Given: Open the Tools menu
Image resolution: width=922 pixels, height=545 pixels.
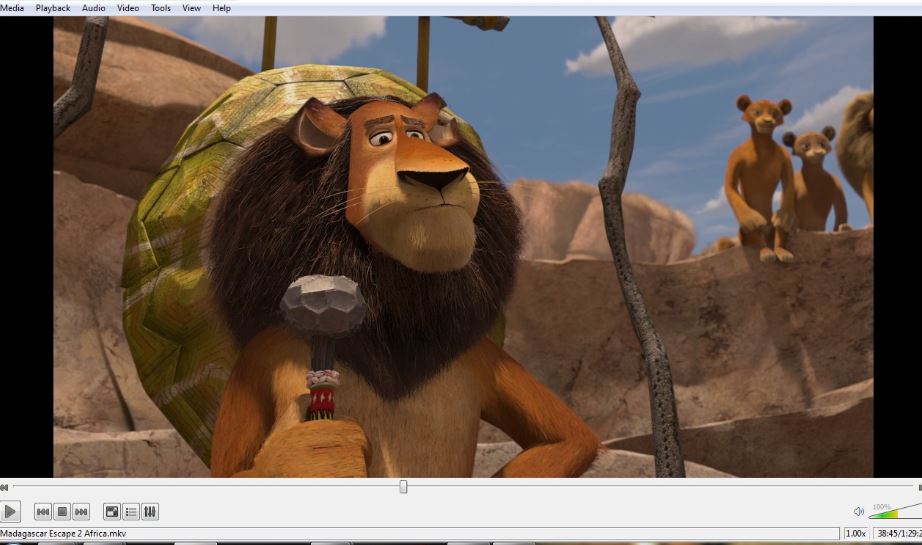Looking at the screenshot, I should tap(161, 8).
